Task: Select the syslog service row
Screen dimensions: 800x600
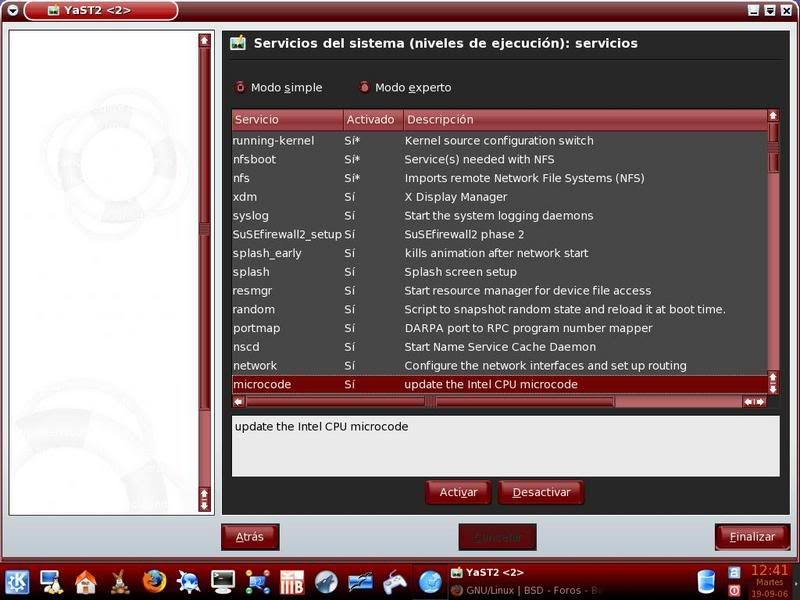Action: (x=500, y=216)
